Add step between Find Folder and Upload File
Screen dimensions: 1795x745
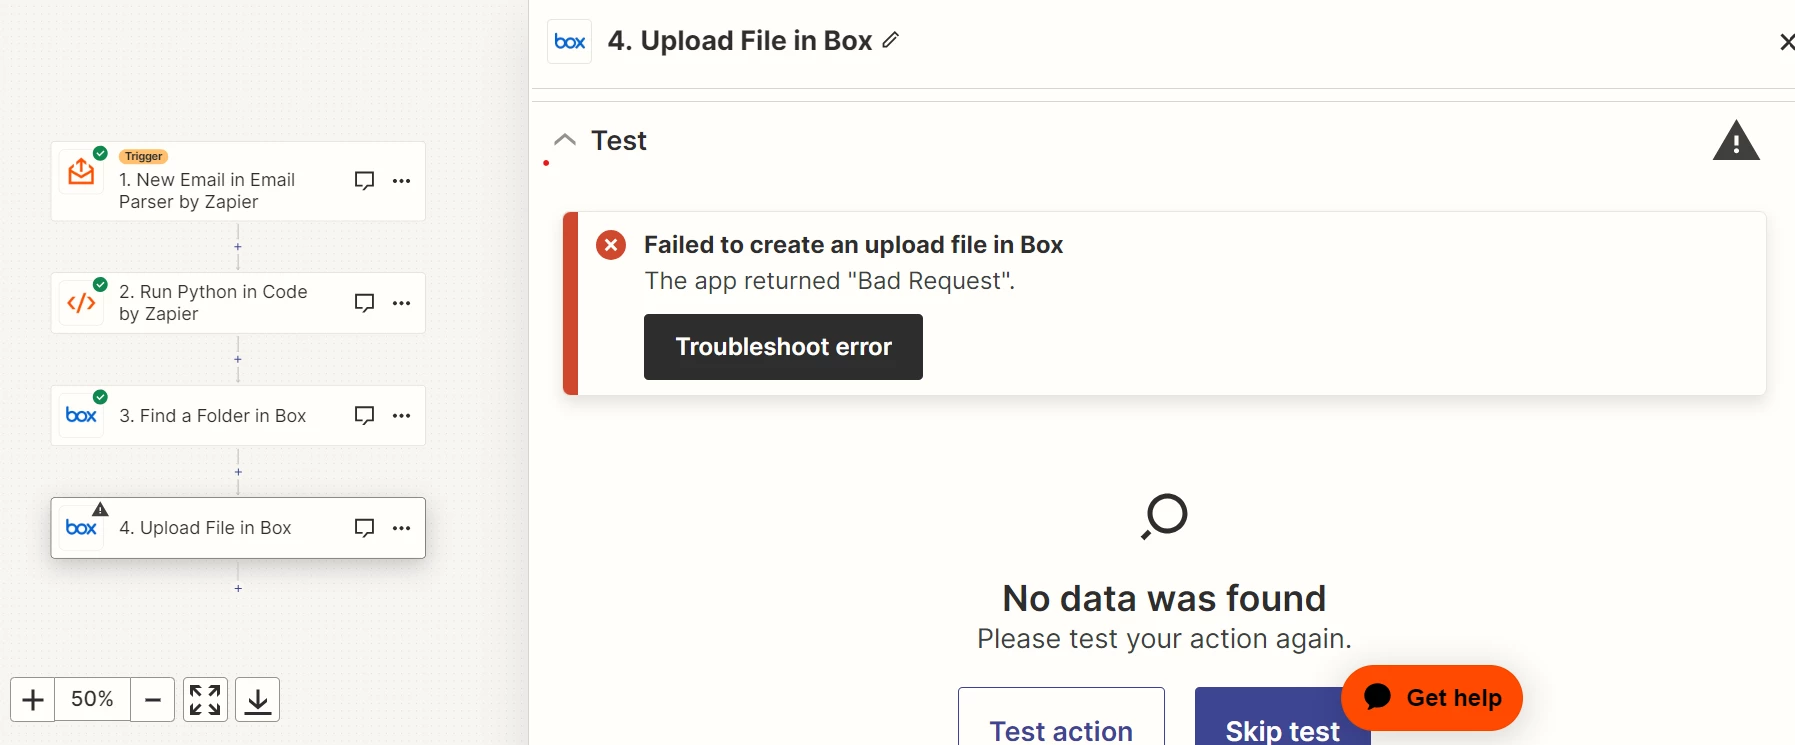click(x=238, y=472)
